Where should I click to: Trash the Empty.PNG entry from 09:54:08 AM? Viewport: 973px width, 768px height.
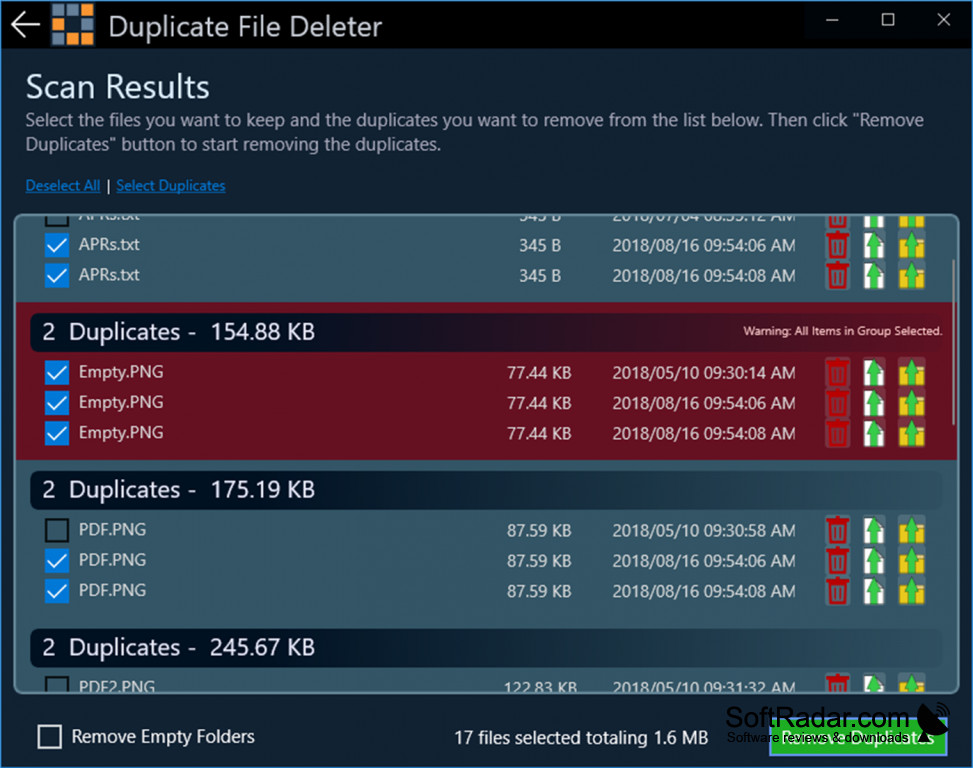click(x=837, y=434)
